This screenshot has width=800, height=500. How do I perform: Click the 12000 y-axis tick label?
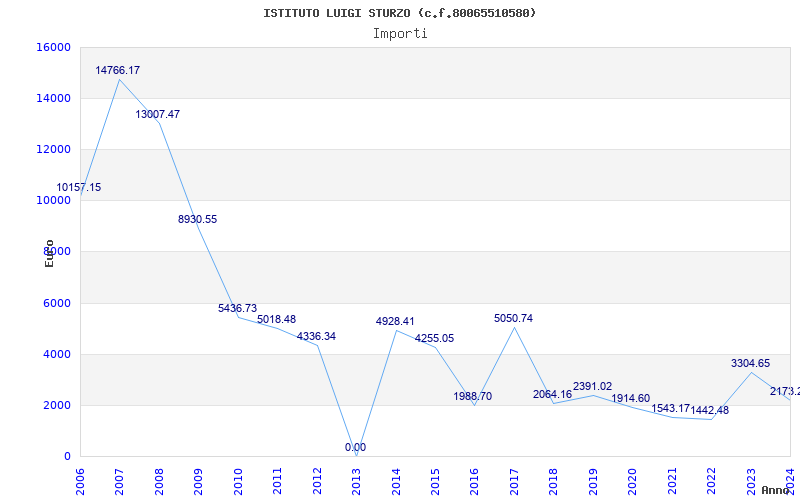point(54,149)
